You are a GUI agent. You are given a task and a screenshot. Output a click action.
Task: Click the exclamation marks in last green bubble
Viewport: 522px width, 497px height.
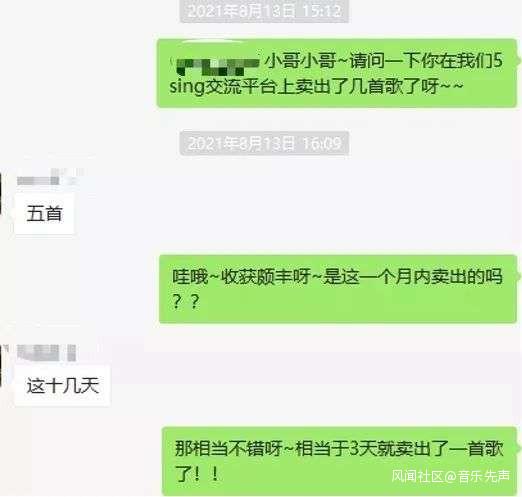(x=206, y=474)
